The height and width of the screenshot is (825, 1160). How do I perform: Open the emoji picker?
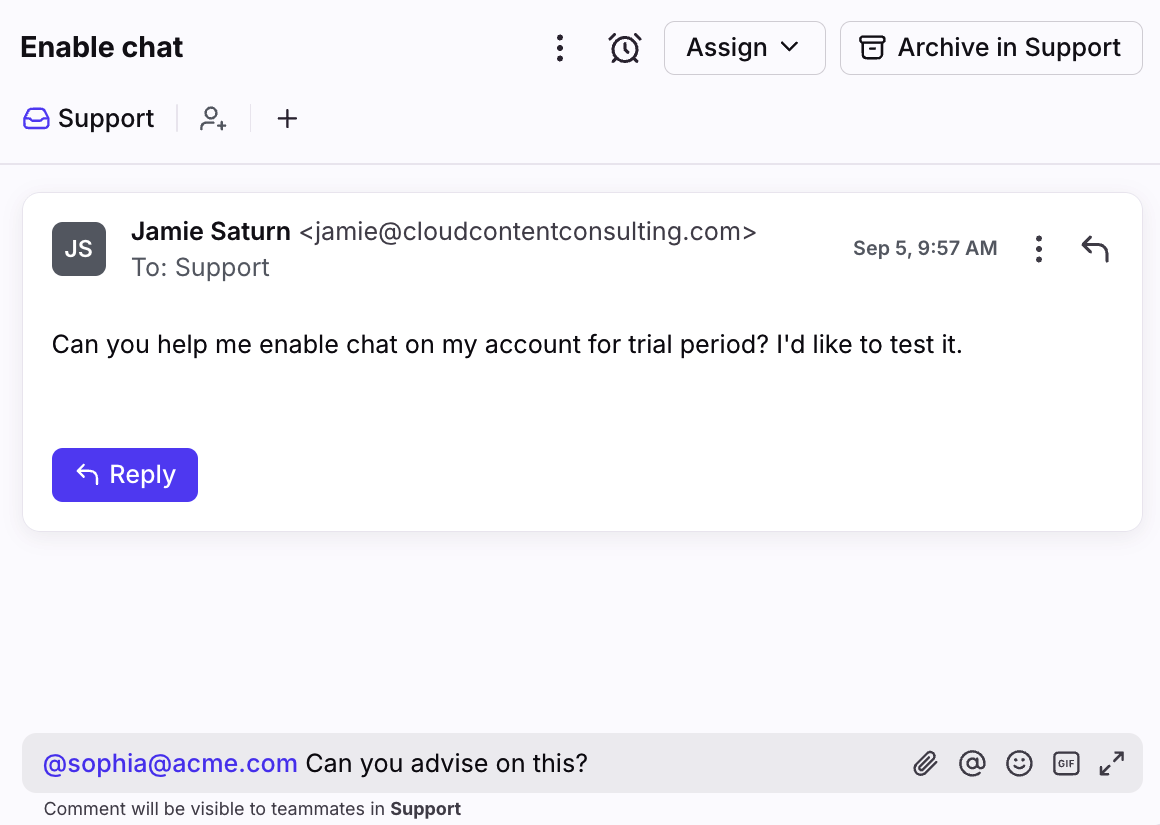tap(1019, 763)
